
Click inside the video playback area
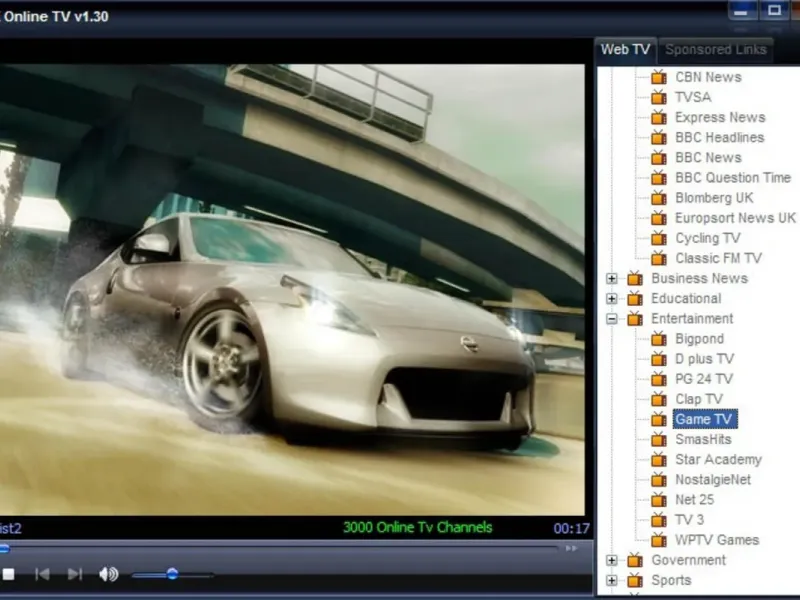pyautogui.click(x=292, y=289)
